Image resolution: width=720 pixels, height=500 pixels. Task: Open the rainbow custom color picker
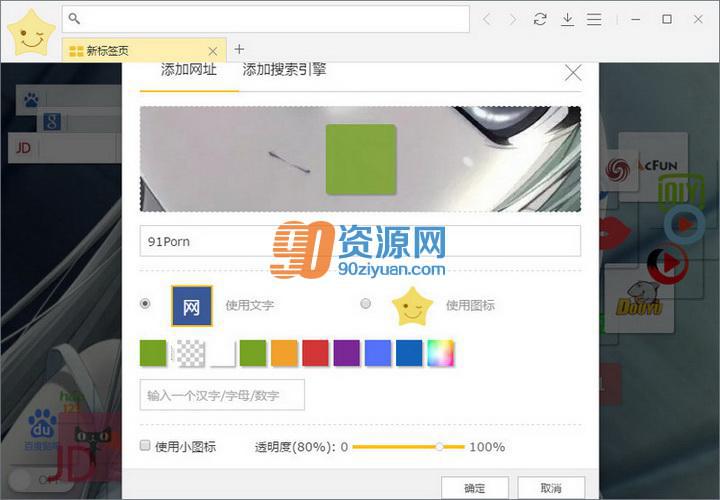(x=440, y=353)
